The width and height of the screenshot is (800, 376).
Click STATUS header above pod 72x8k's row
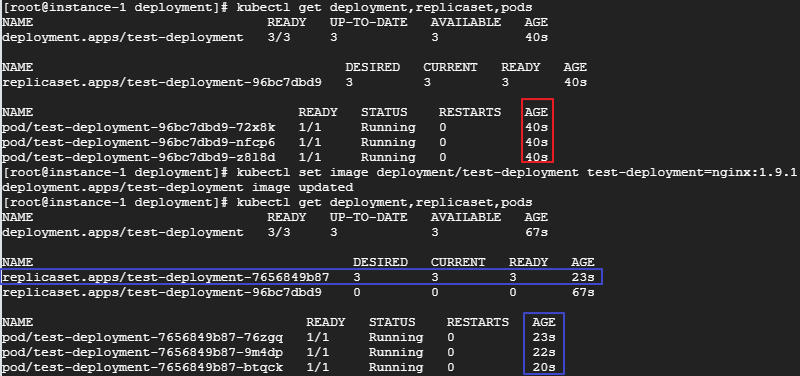coord(384,112)
